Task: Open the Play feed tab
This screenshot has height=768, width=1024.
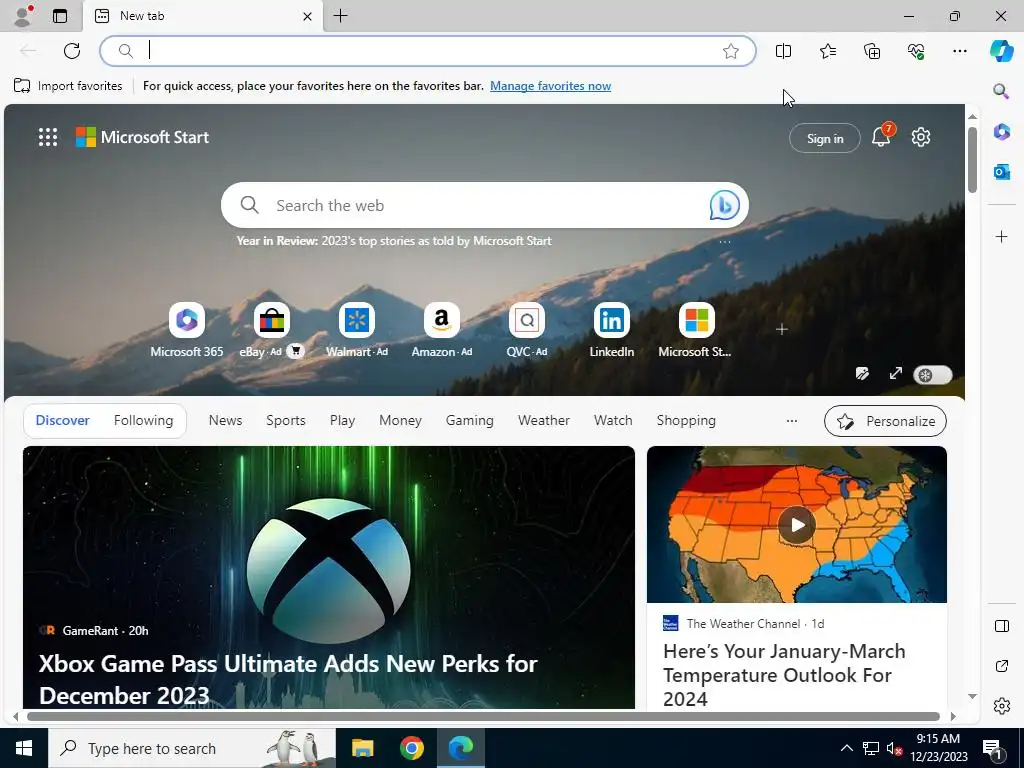Action: (x=342, y=421)
